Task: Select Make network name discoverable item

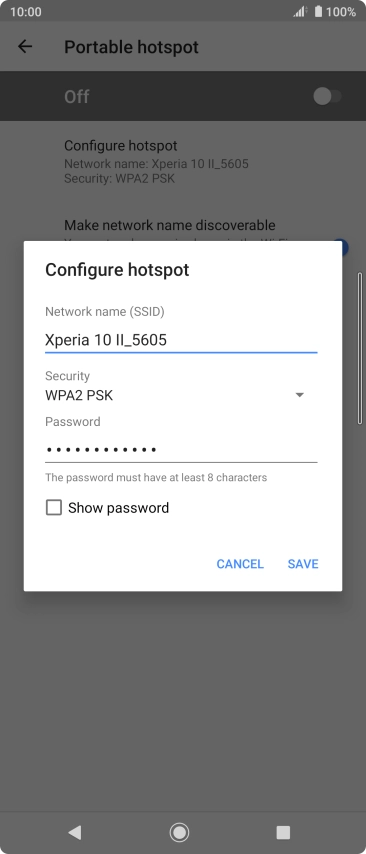Action: 170,225
